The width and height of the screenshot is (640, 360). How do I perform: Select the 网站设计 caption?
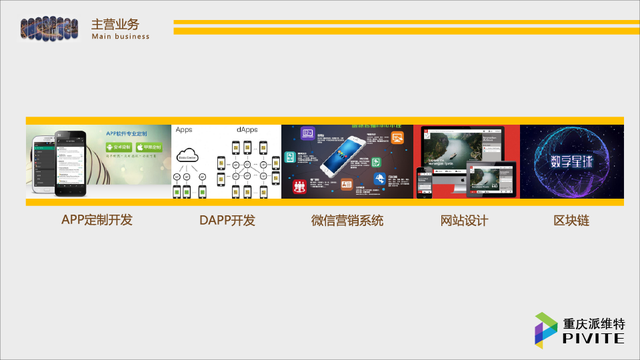[464, 221]
